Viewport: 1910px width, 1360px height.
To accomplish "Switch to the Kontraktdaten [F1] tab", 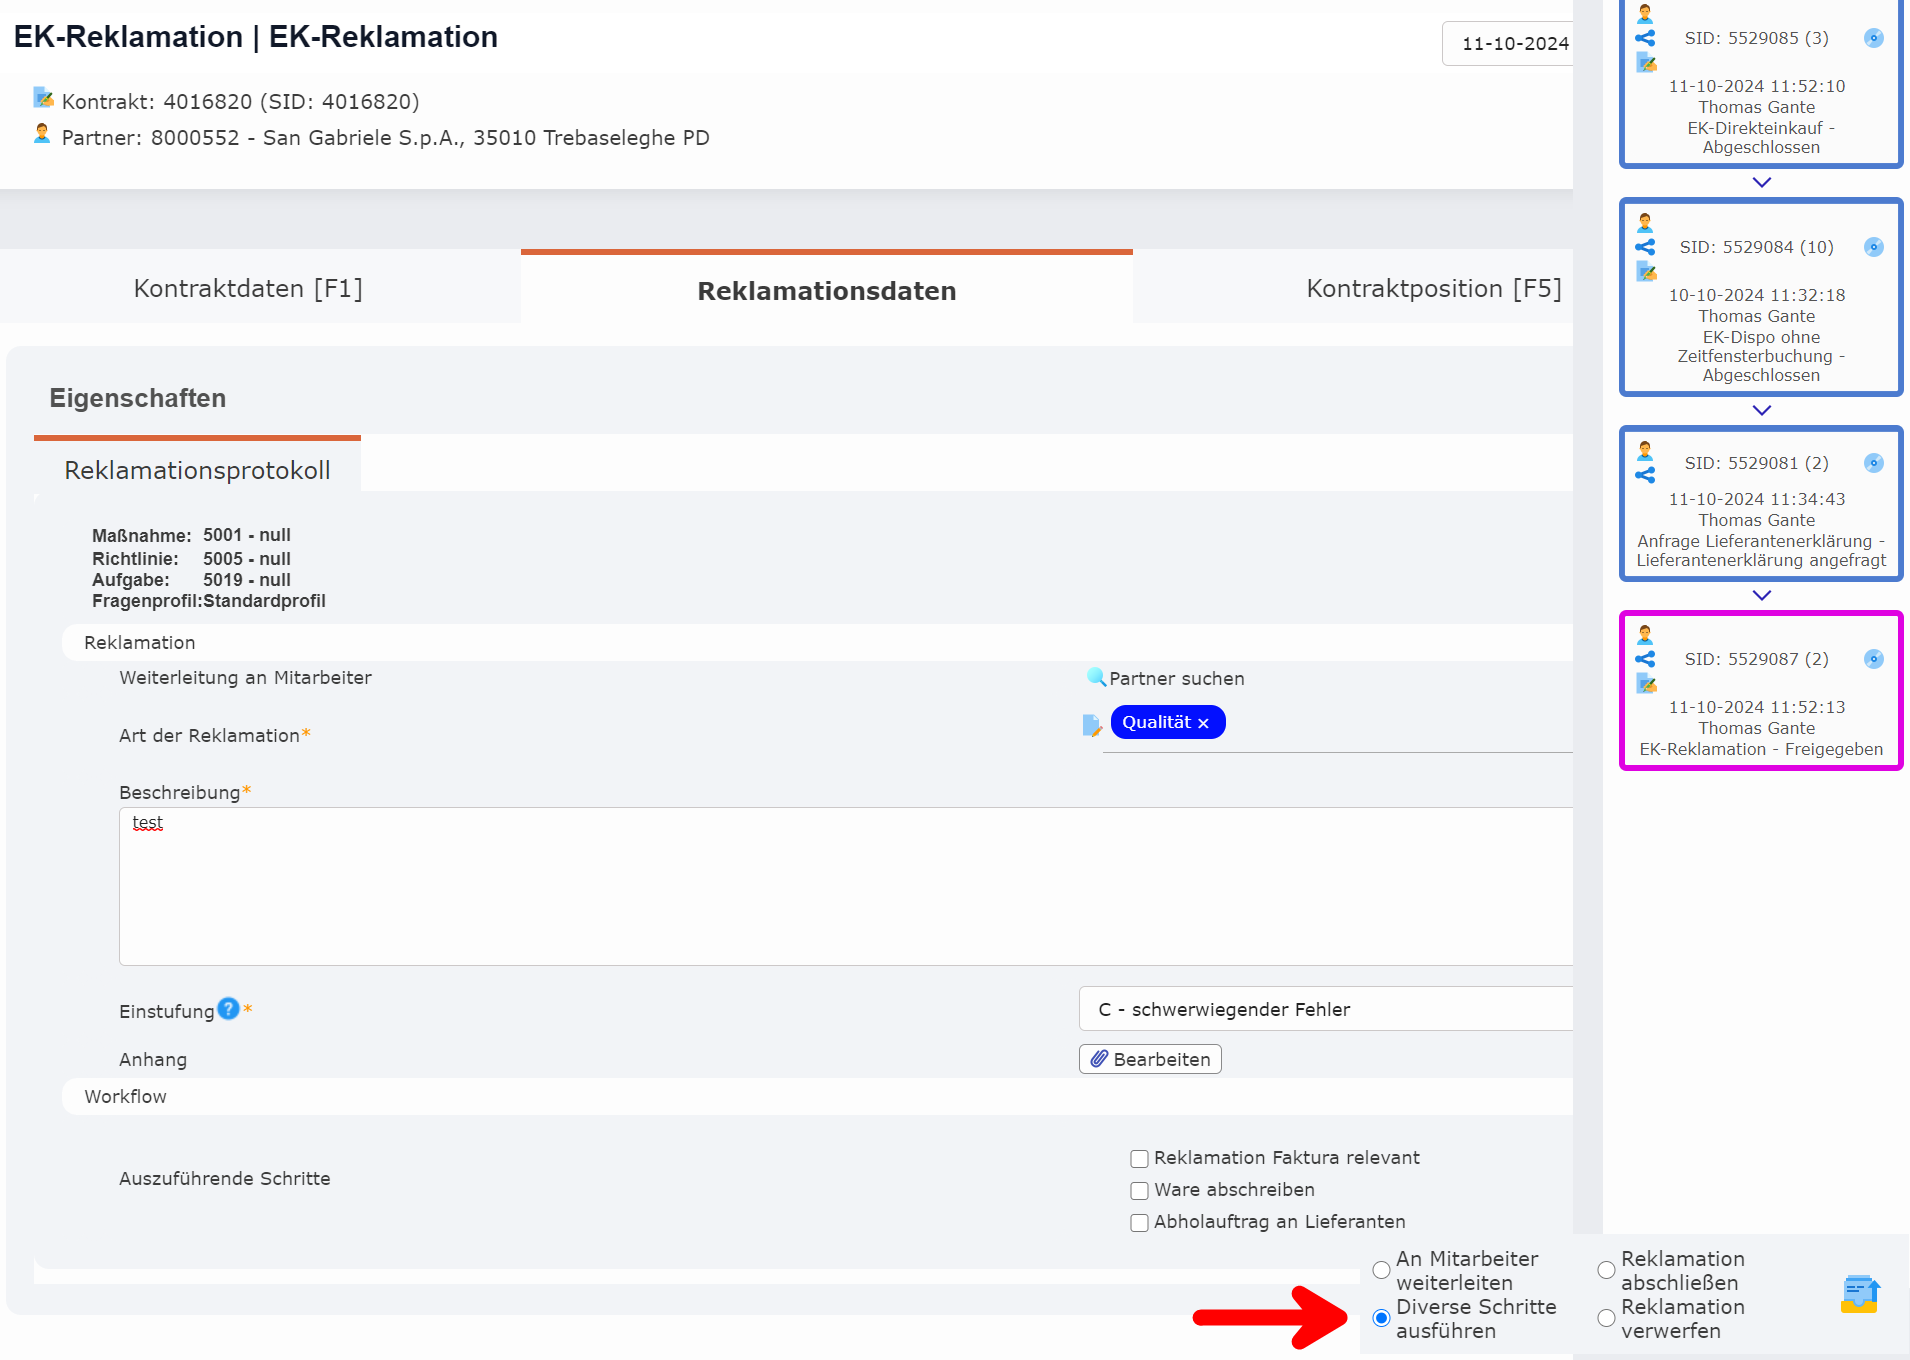I will click(x=248, y=288).
